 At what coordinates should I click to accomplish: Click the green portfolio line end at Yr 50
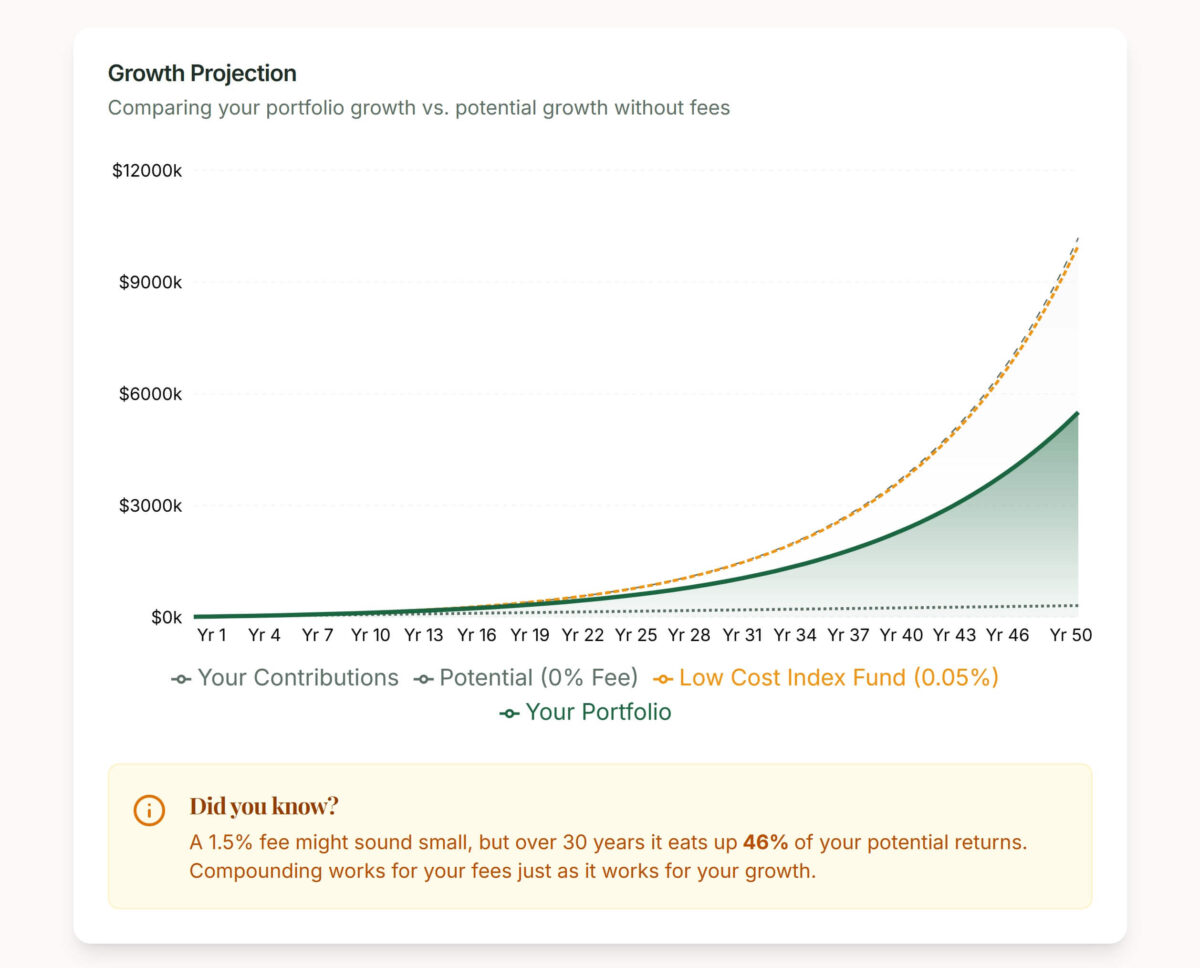tap(1077, 413)
